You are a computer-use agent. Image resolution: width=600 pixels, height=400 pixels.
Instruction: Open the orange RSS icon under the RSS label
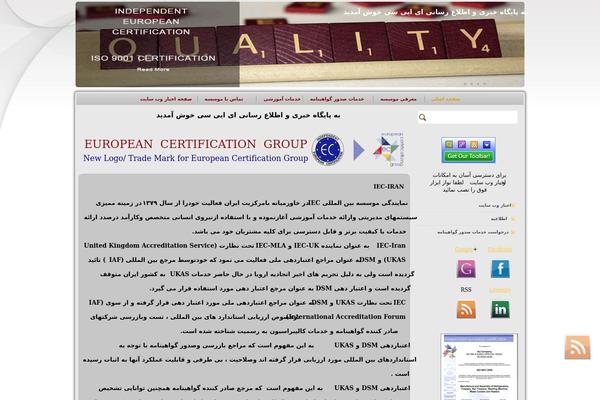[466, 309]
